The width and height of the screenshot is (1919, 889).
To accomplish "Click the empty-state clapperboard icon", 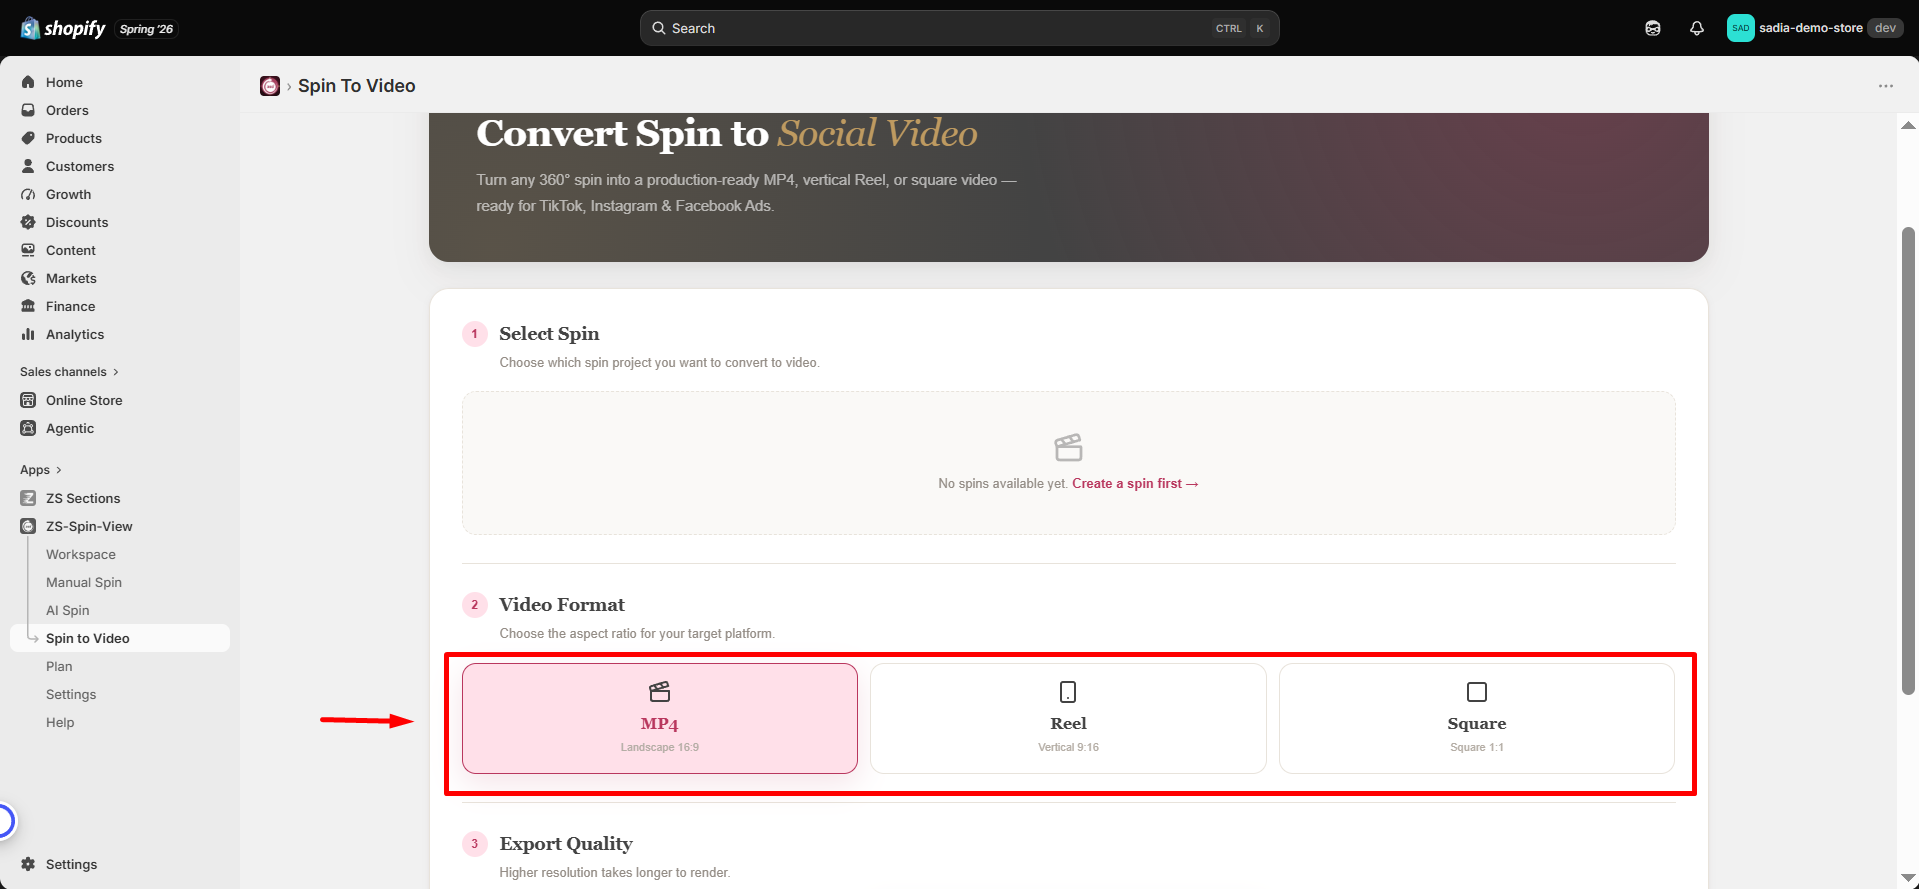I will (1068, 447).
